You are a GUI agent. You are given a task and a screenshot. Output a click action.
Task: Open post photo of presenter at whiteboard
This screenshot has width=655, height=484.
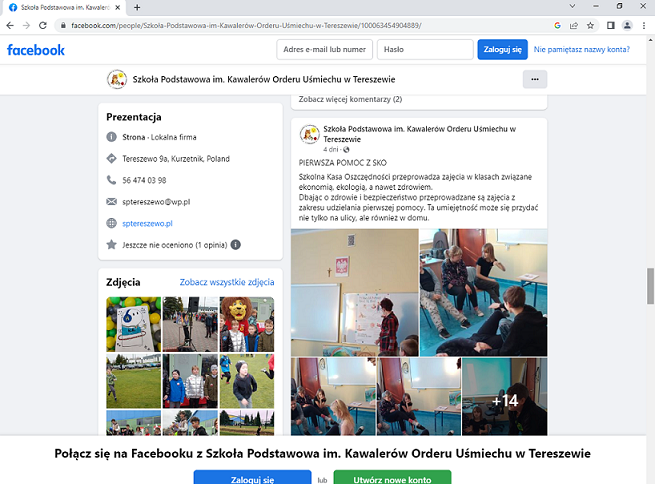pyautogui.click(x=355, y=292)
